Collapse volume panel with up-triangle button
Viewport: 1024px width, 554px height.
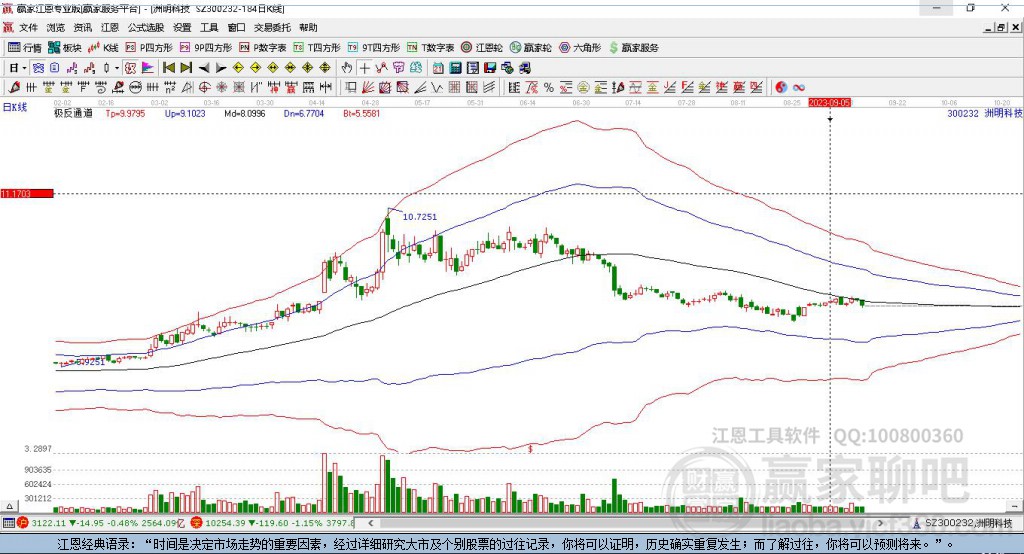[x=9, y=506]
